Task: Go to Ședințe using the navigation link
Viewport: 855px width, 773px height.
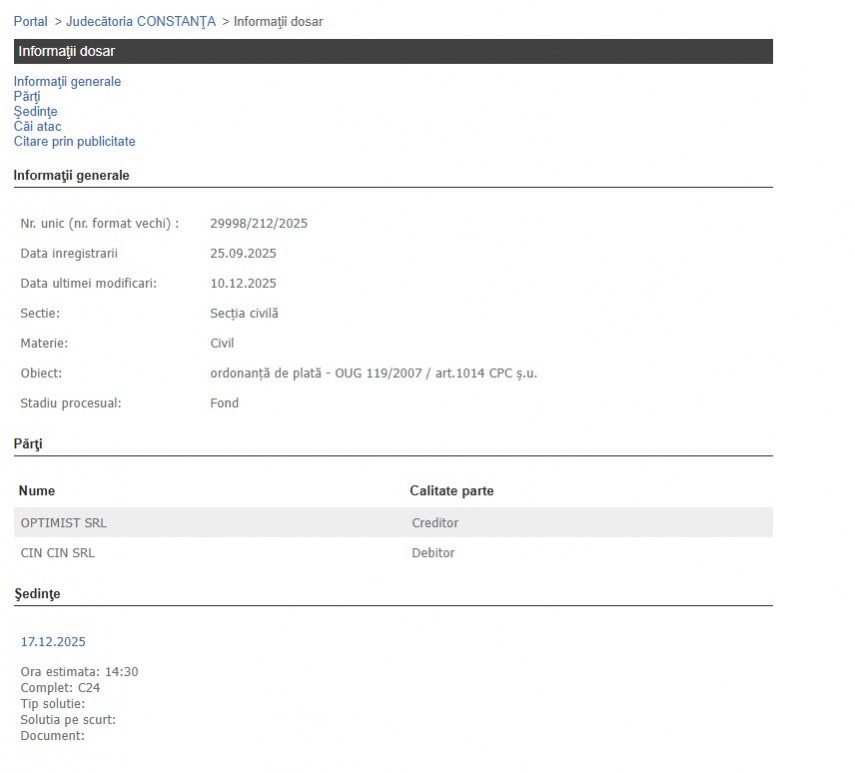Action: (35, 112)
